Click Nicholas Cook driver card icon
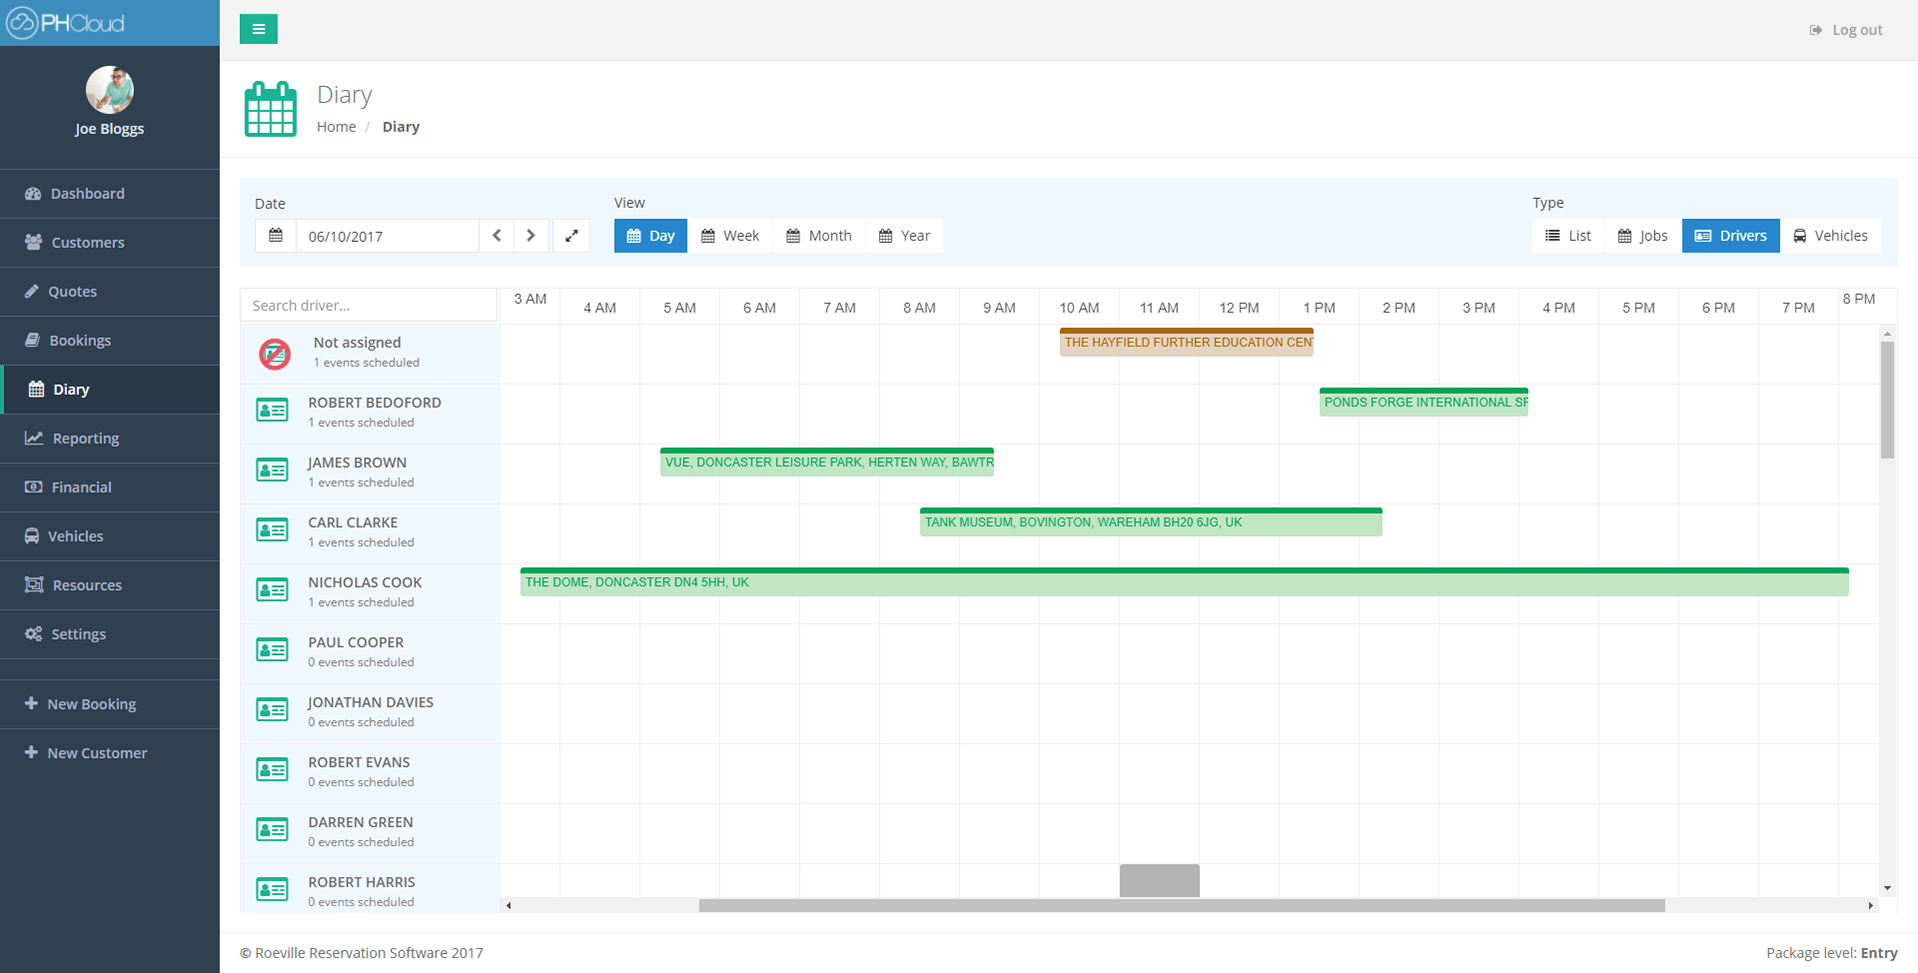 272,590
